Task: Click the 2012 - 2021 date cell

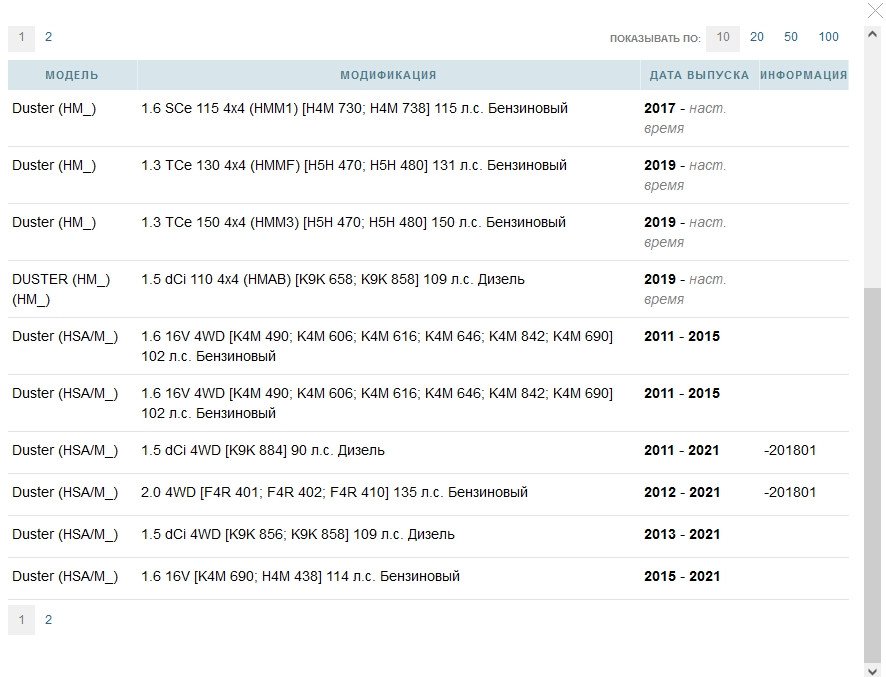Action: [682, 493]
